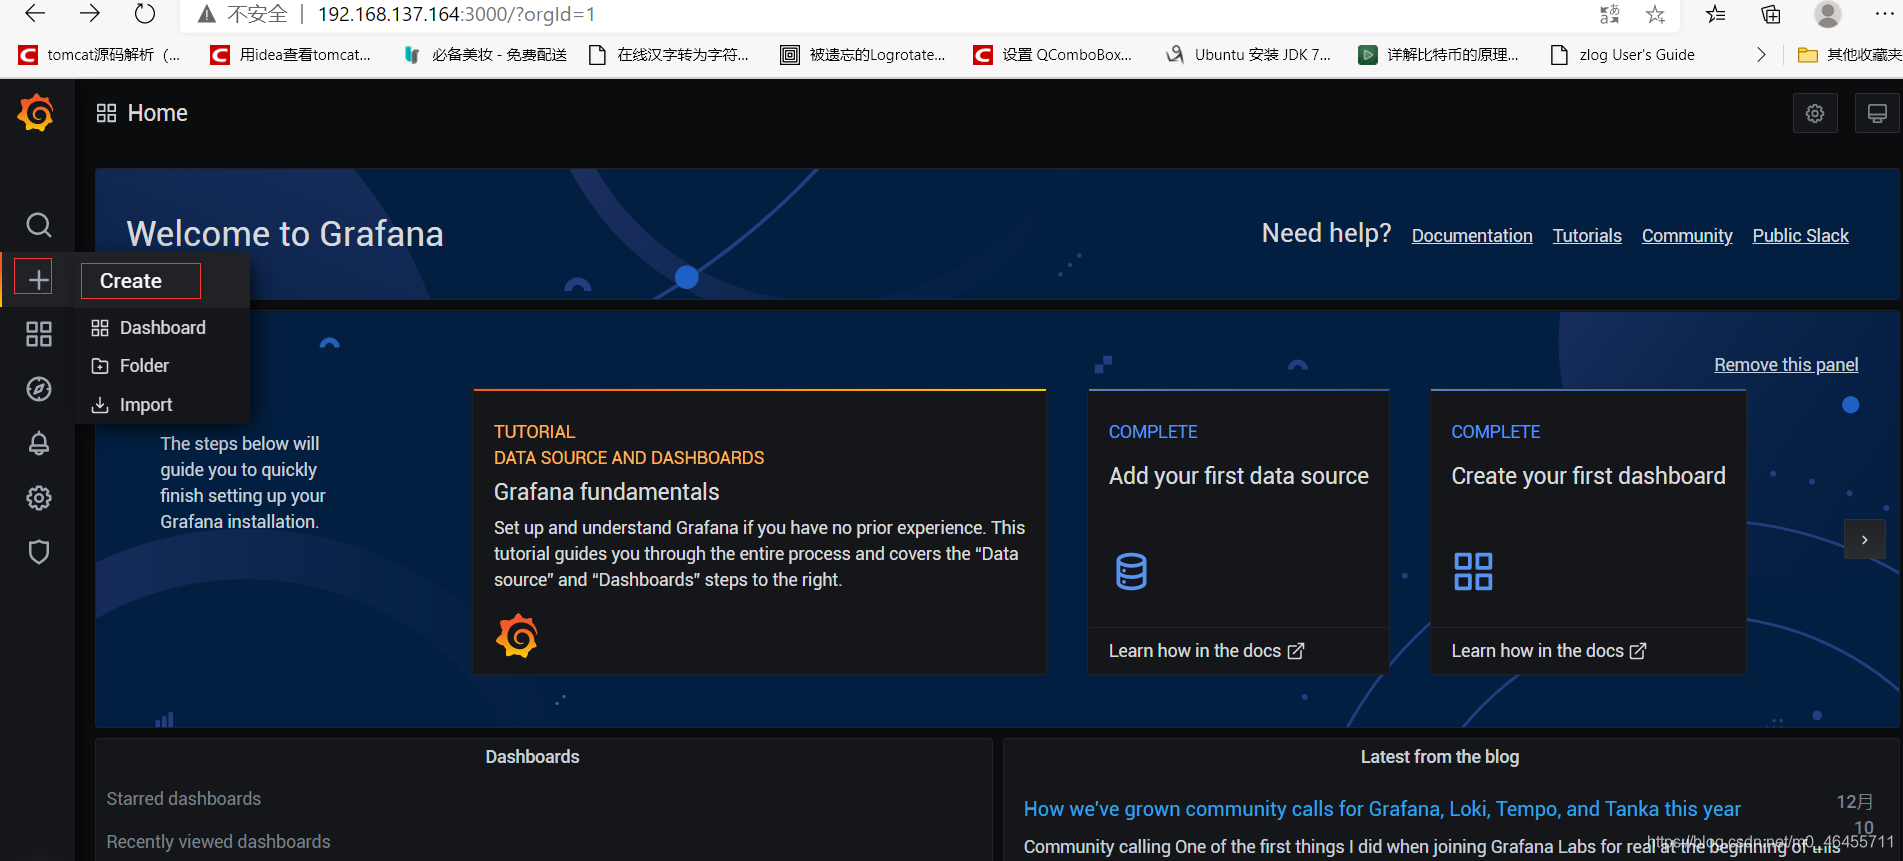The width and height of the screenshot is (1903, 861).
Task: Click the Home grid icon beside title
Action: [x=106, y=113]
